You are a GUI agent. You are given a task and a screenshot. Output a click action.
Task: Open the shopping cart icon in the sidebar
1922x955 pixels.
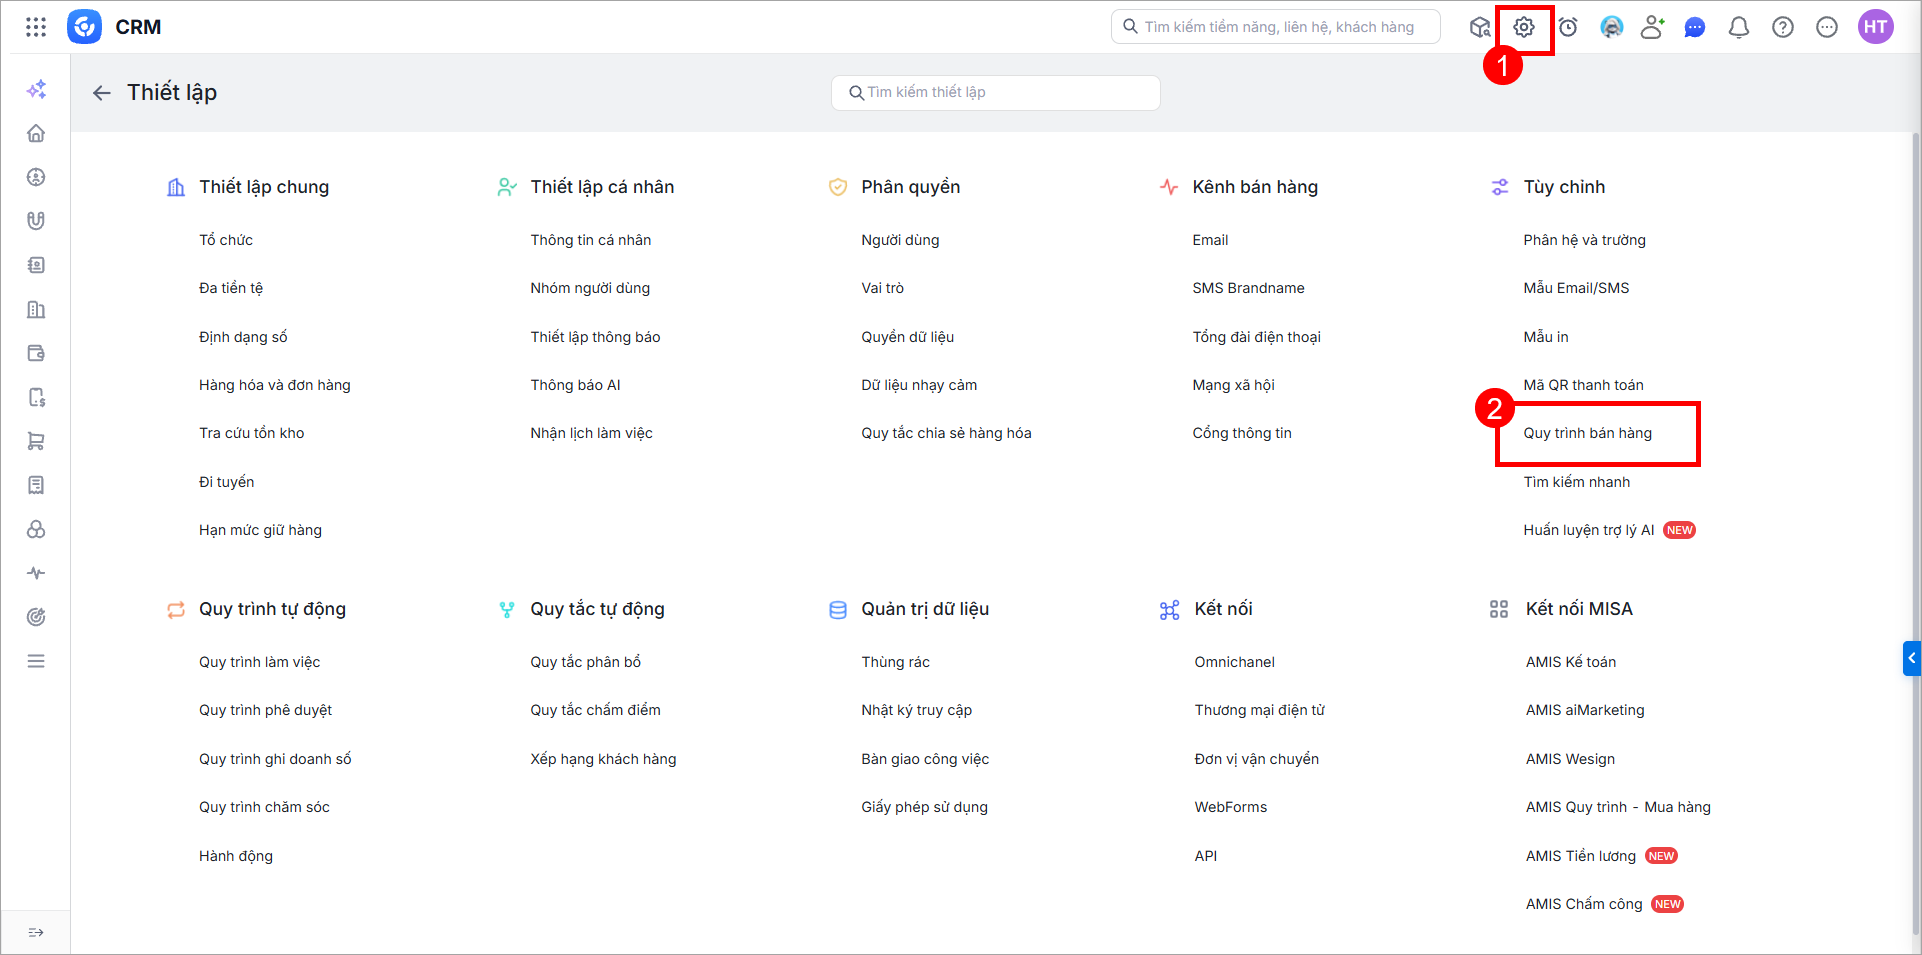pyautogui.click(x=36, y=441)
